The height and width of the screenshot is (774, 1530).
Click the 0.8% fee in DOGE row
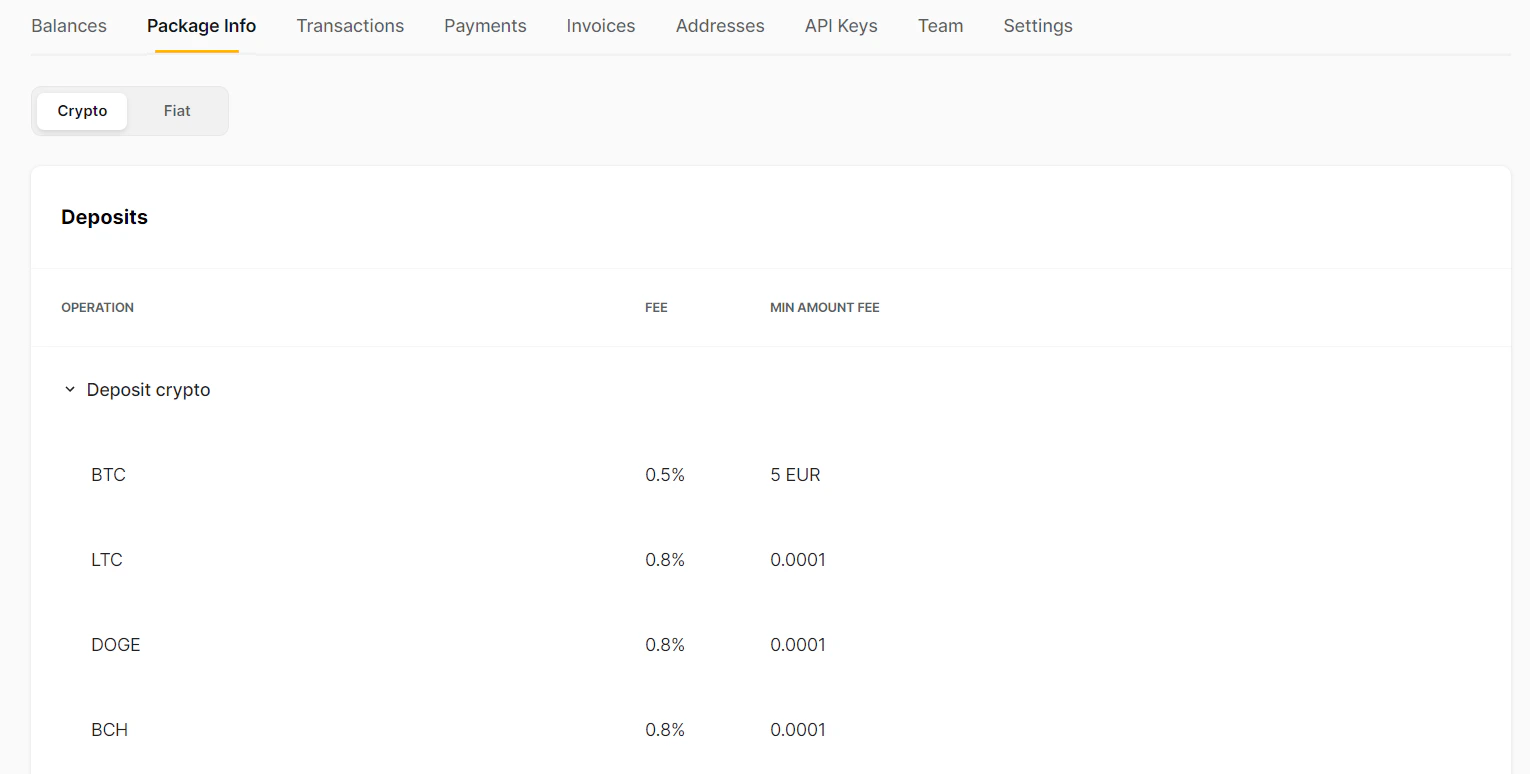pos(665,645)
